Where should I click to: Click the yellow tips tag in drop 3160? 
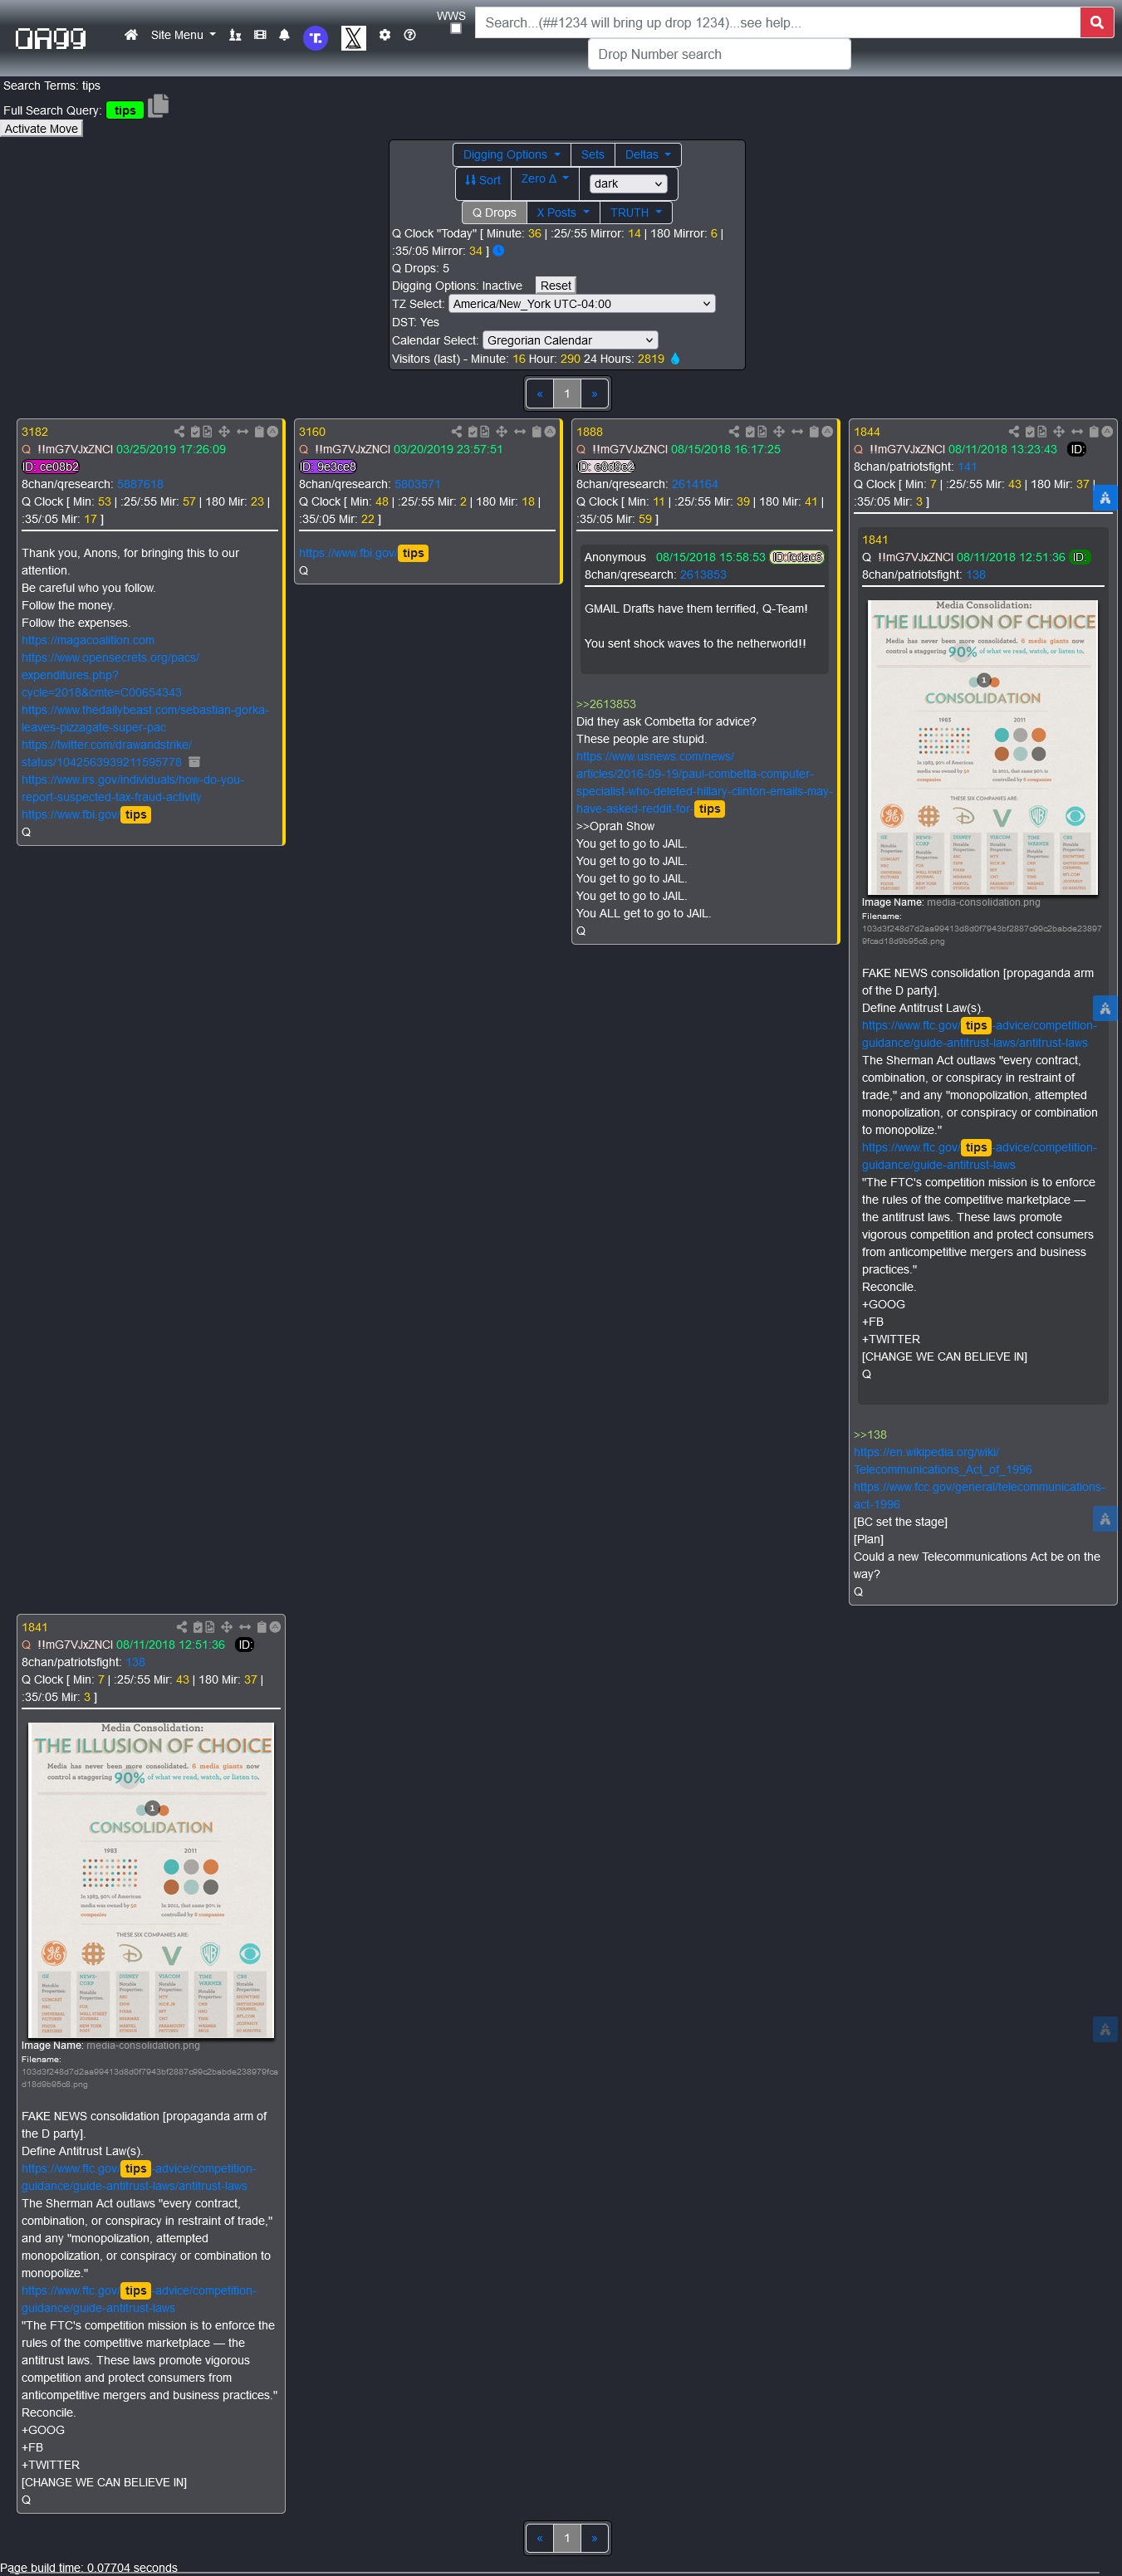(x=413, y=553)
